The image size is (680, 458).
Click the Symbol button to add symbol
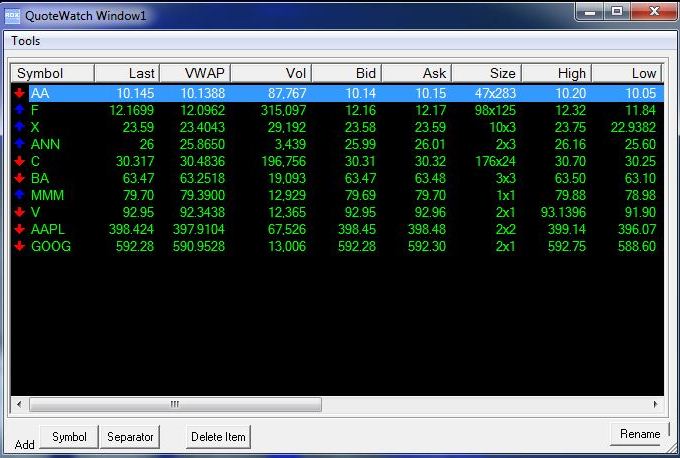point(69,437)
